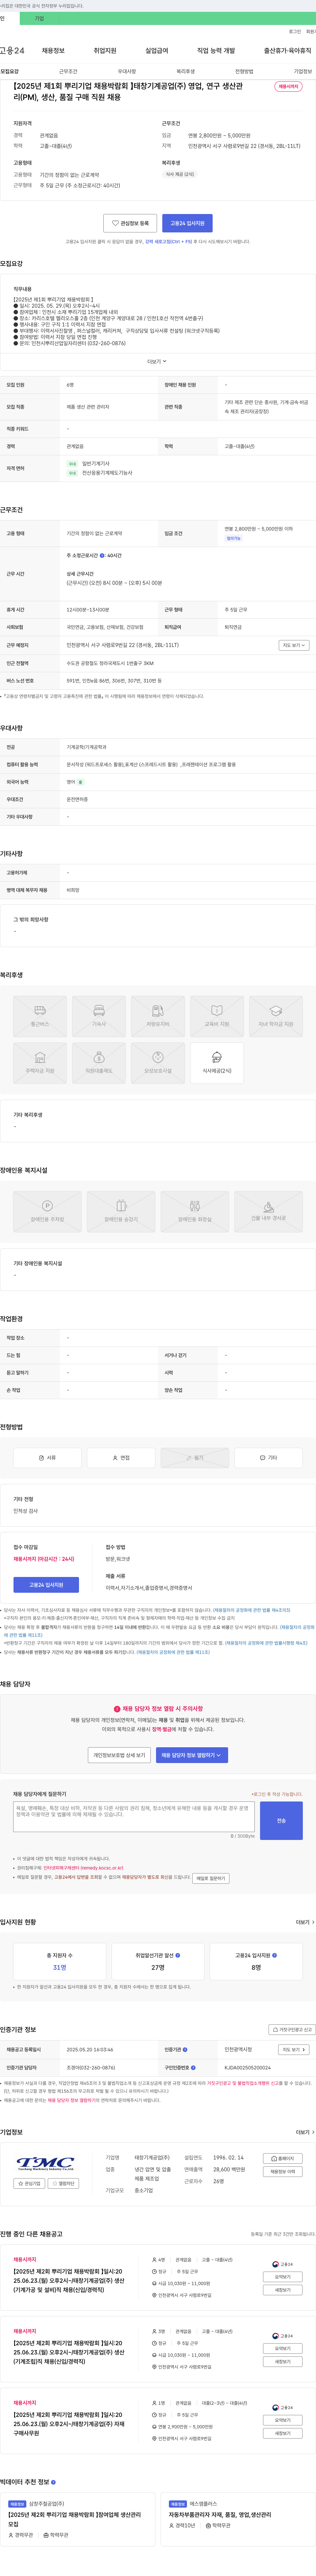Click info icon beside 빅데이터 추천 정보
Image resolution: width=316 pixels, height=2576 pixels.
click(x=53, y=2482)
